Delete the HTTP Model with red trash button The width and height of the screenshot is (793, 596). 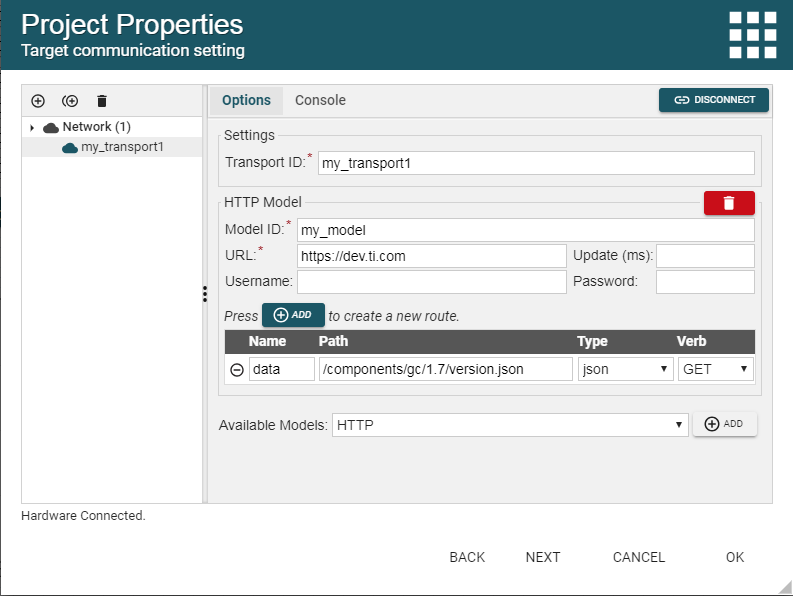click(729, 203)
